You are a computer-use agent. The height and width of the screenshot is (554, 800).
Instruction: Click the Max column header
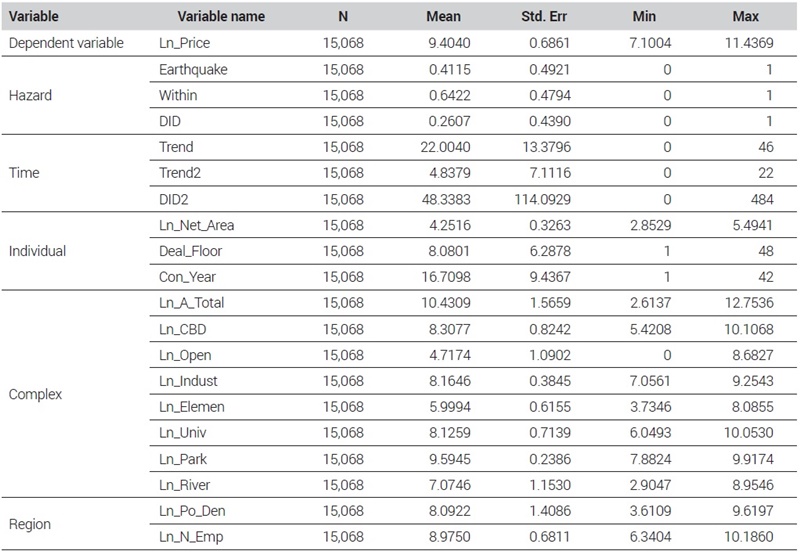[745, 16]
